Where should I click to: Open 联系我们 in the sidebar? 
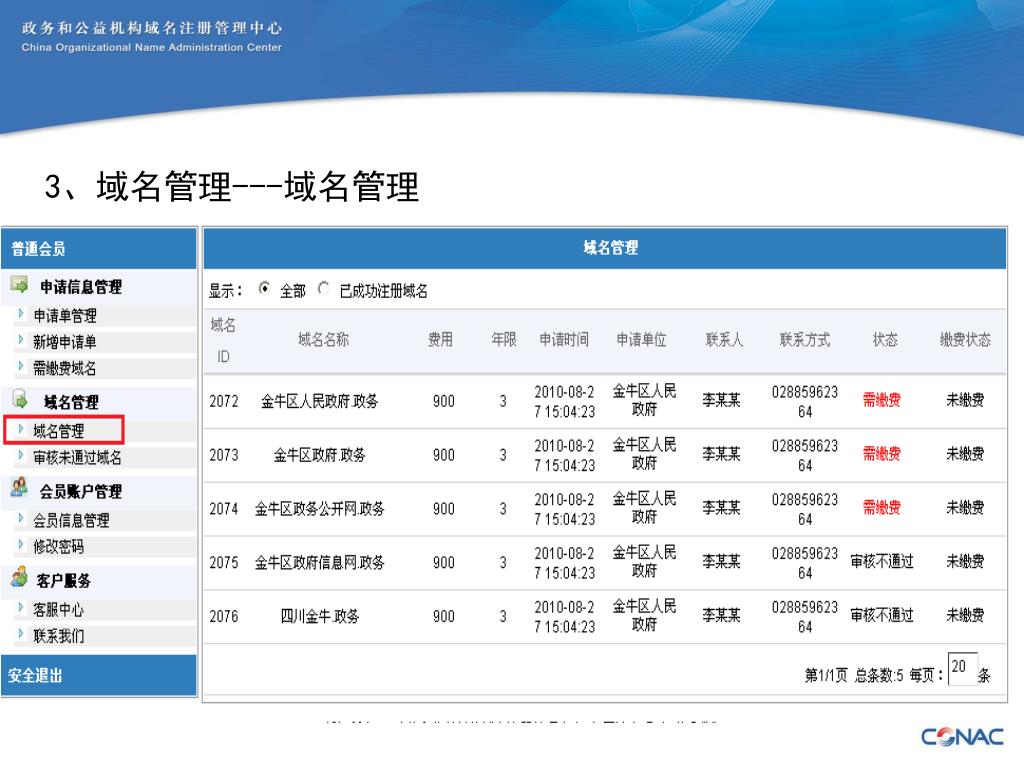coord(59,636)
